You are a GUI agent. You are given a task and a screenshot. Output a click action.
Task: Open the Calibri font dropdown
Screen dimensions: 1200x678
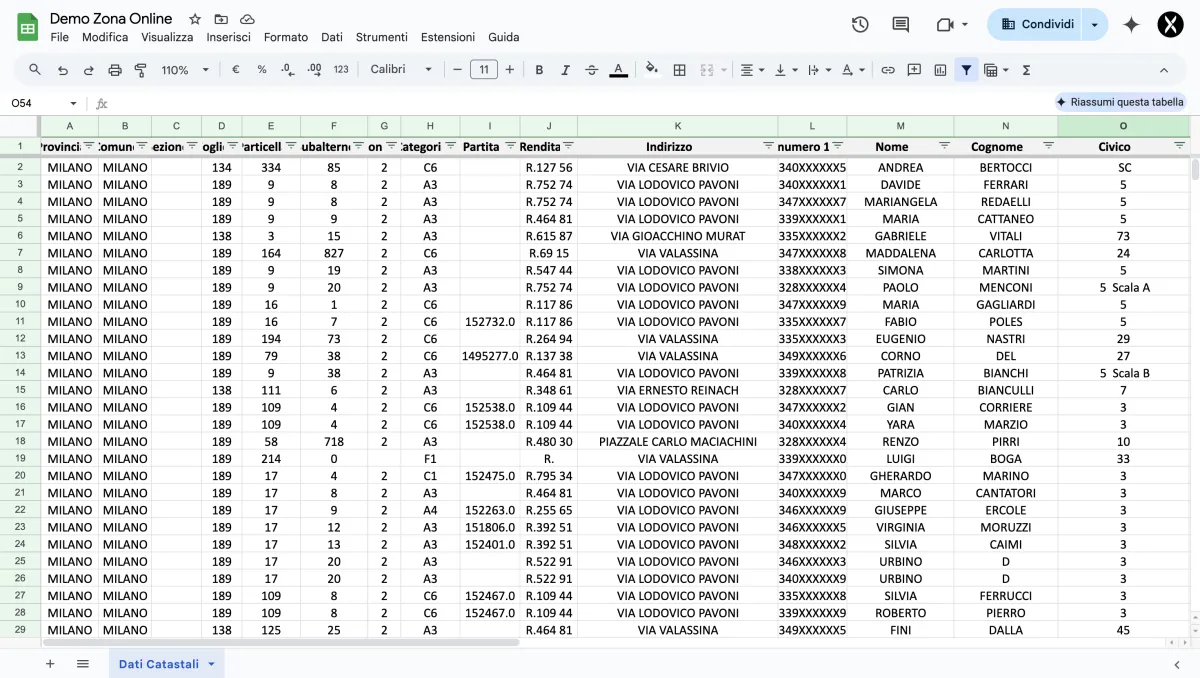401,70
